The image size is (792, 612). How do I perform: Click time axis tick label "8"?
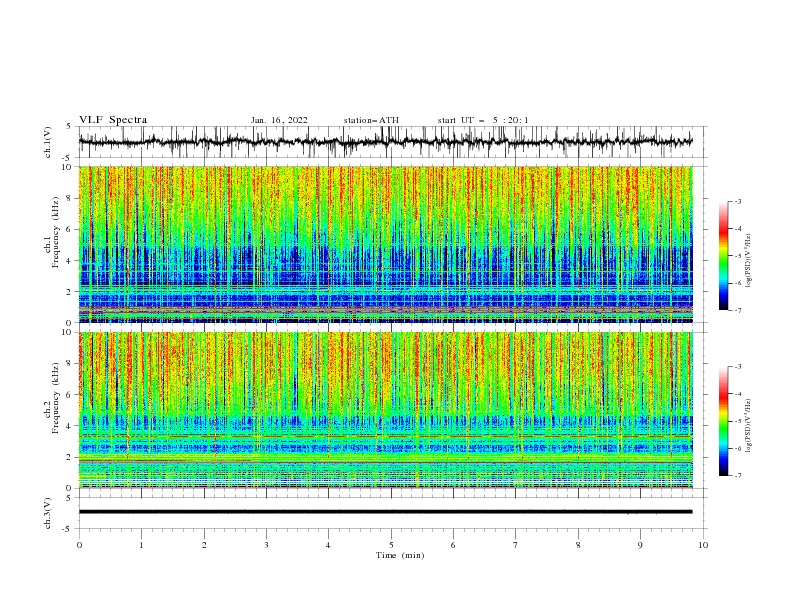(578, 545)
